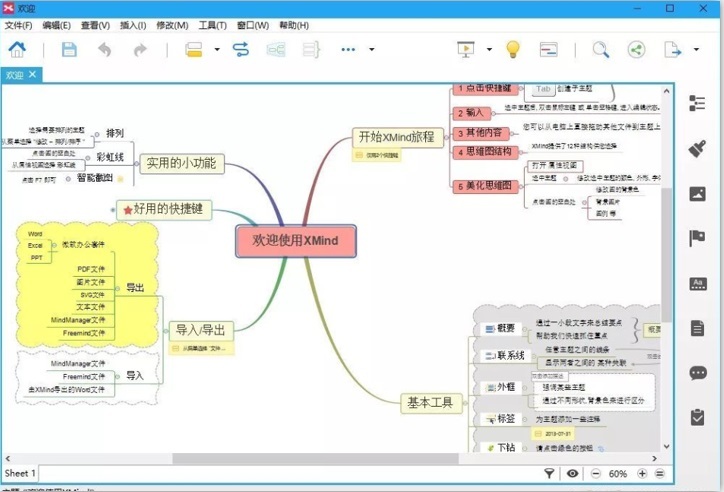Open the dropdown beside export icon

coord(696,49)
